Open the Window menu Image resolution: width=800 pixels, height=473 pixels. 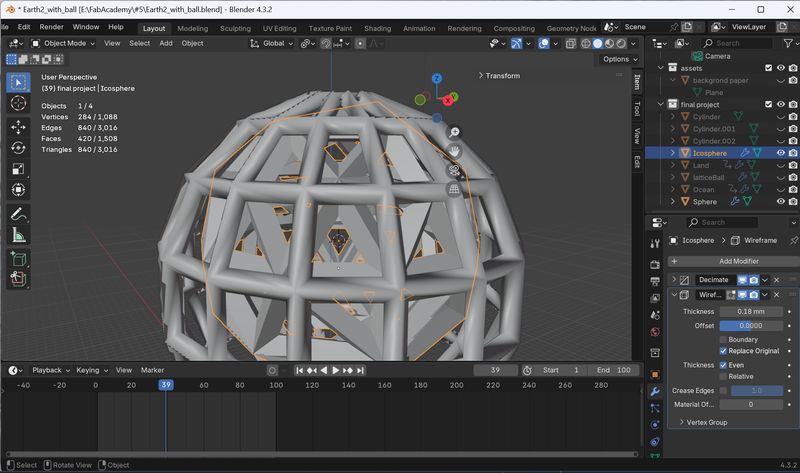86,27
